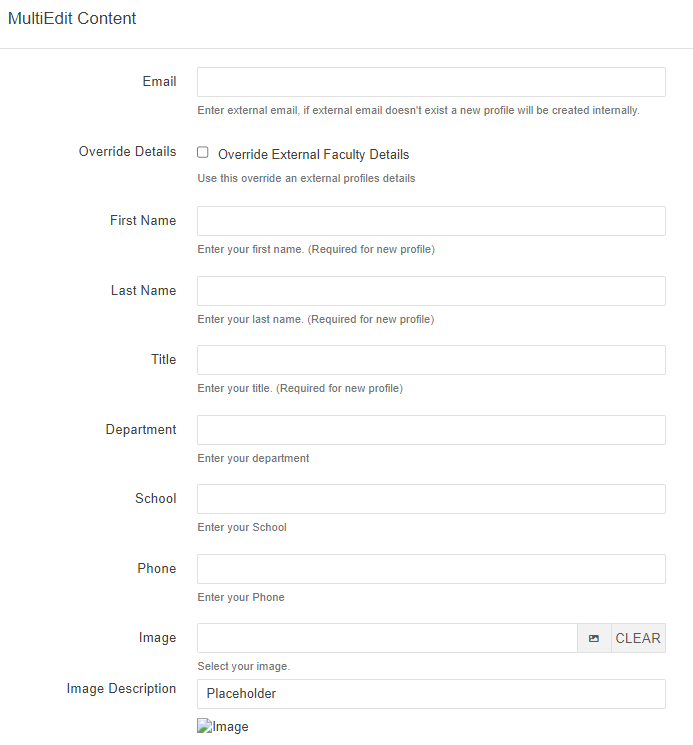Click the Override Details field label
The image size is (693, 745).
point(127,152)
